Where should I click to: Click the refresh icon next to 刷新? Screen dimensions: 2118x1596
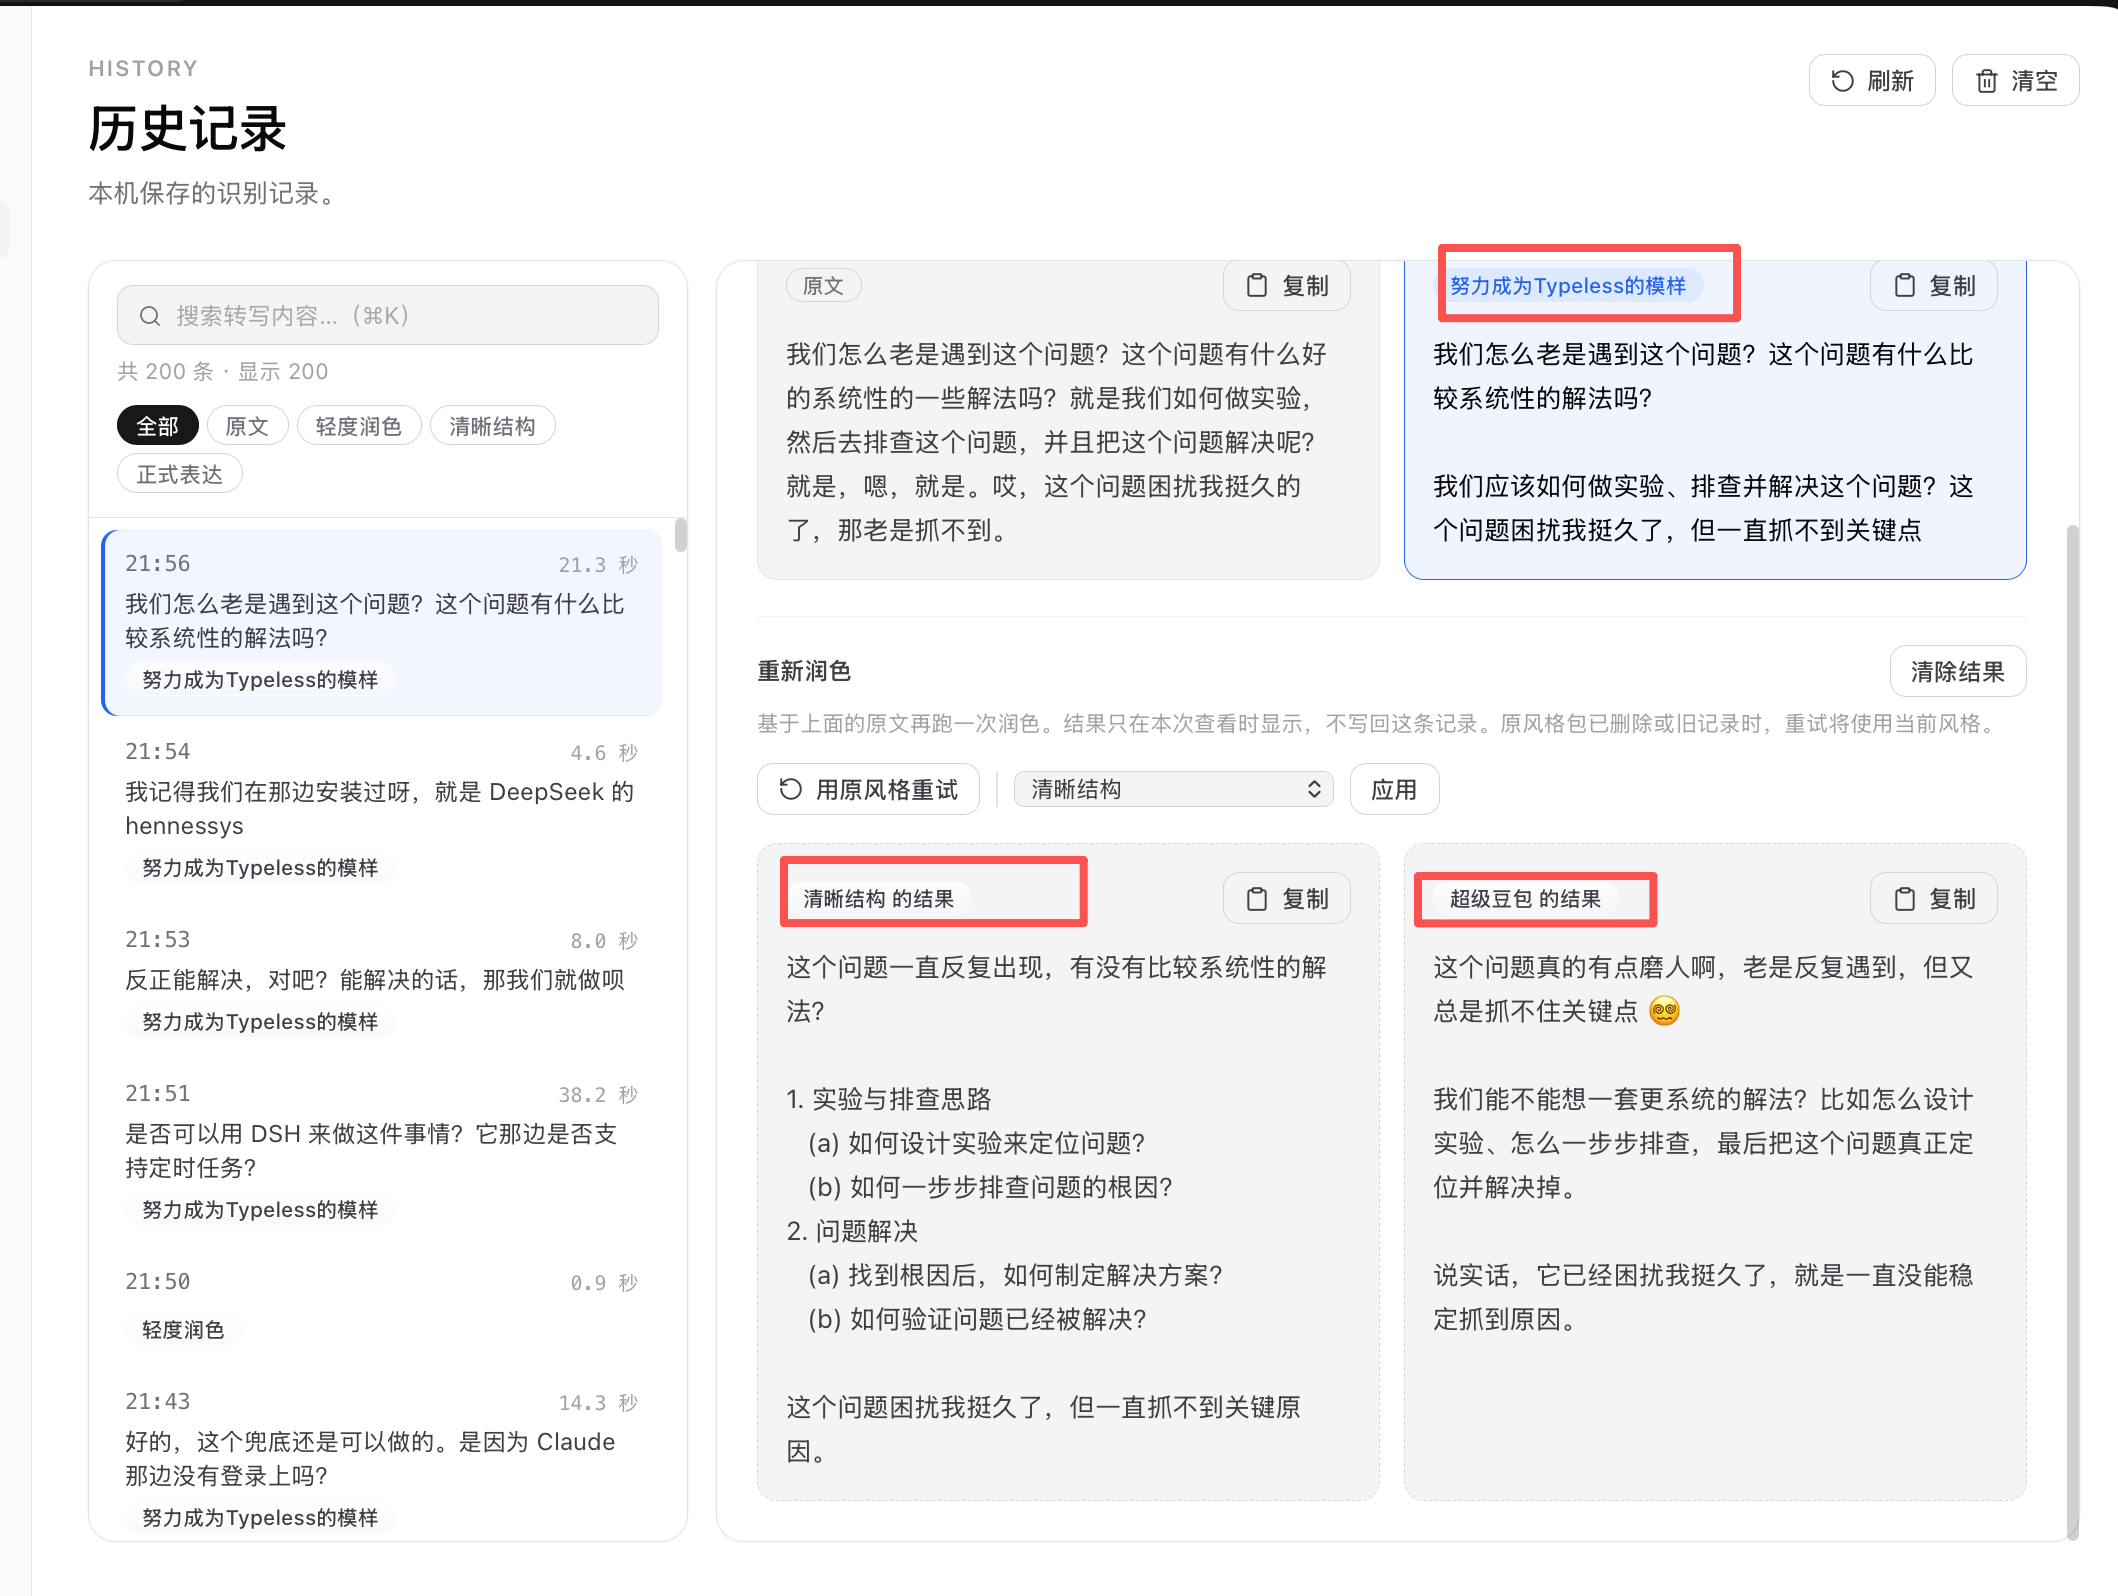[1842, 81]
